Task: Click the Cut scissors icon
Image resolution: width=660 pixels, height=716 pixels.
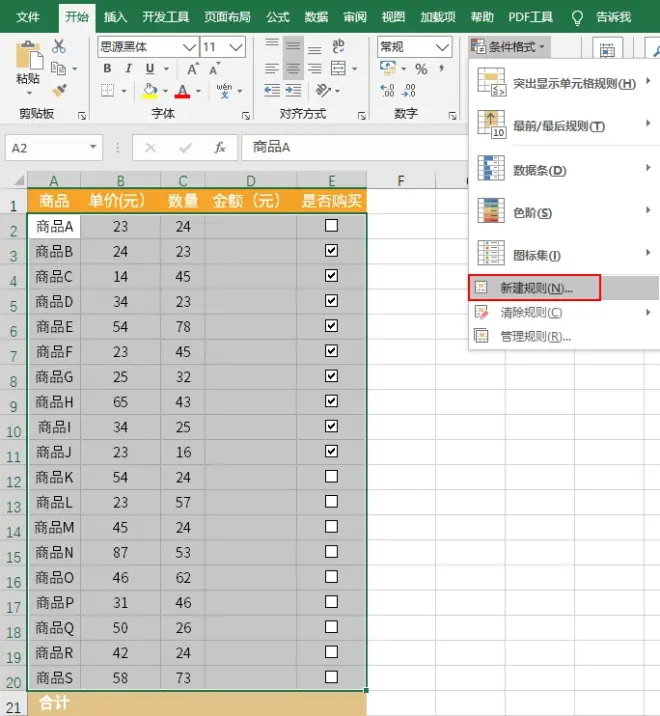Action: pyautogui.click(x=58, y=46)
